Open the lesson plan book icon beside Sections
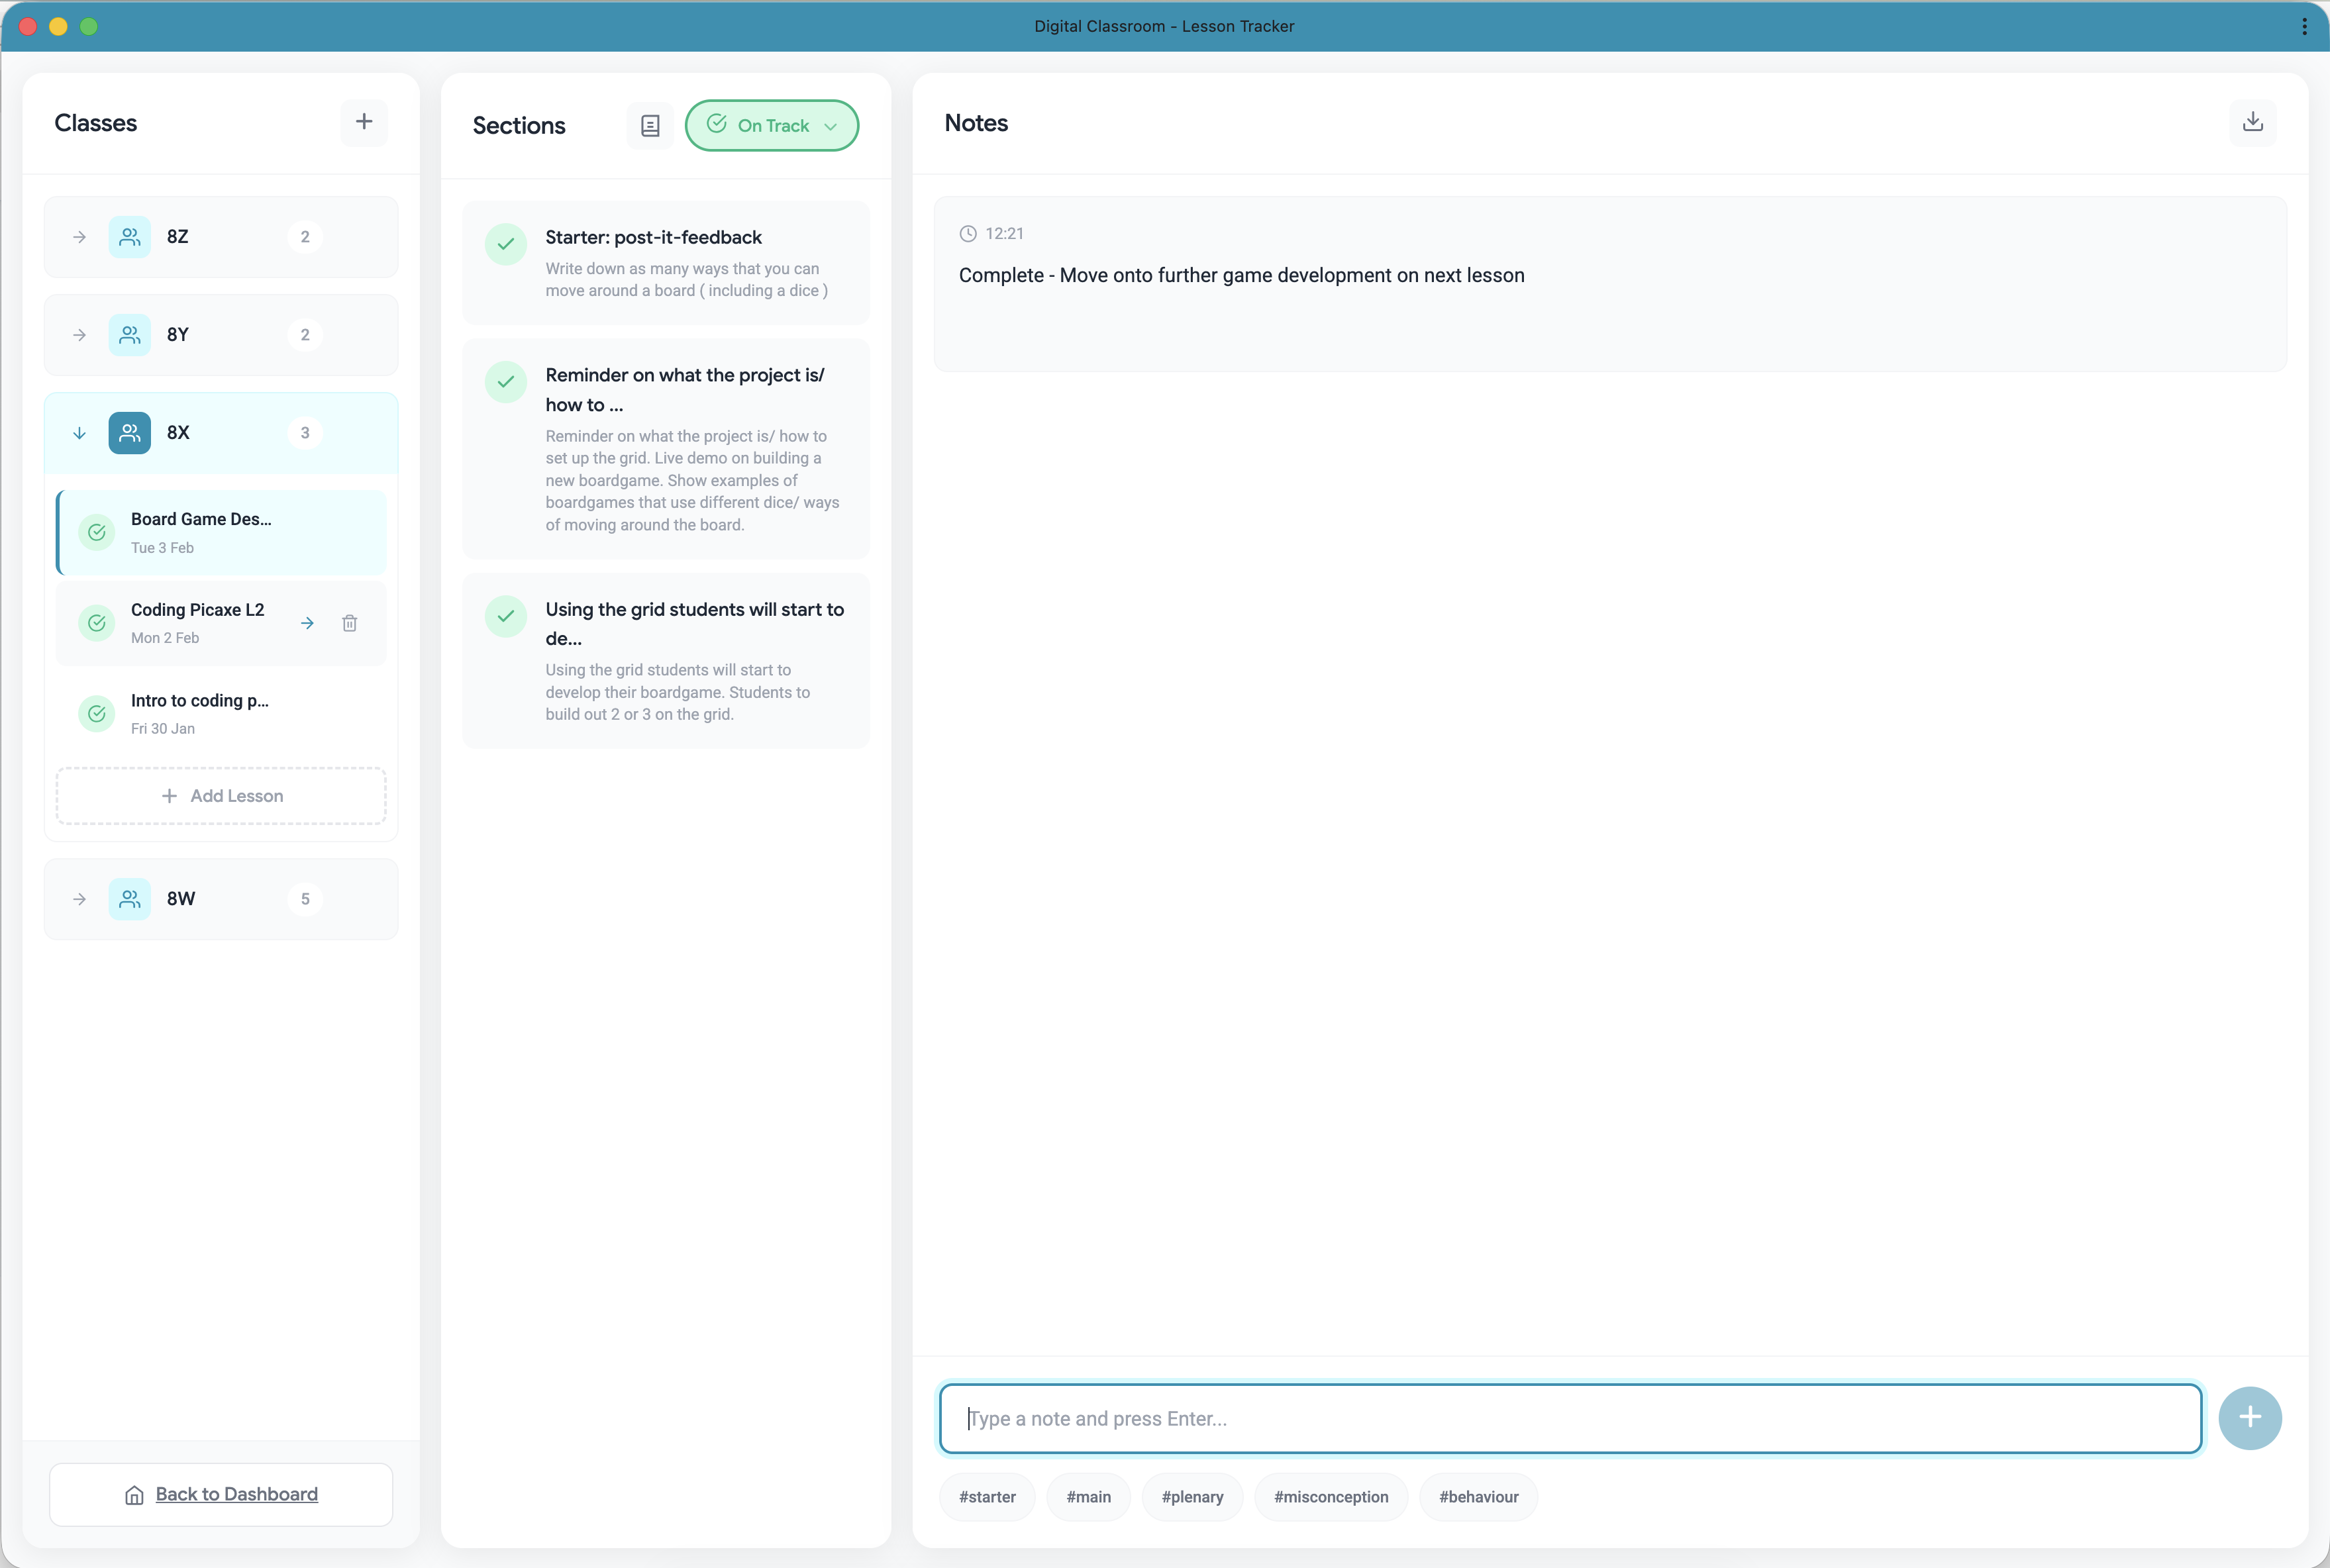Screen dimensions: 2330x1568 pyautogui.click(x=649, y=125)
